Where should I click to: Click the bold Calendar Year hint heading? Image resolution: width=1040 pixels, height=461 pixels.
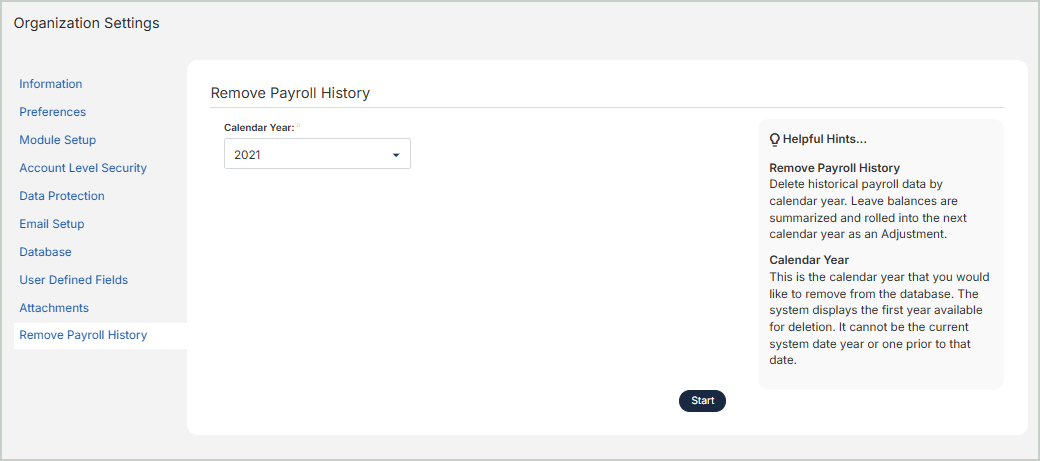pos(809,260)
